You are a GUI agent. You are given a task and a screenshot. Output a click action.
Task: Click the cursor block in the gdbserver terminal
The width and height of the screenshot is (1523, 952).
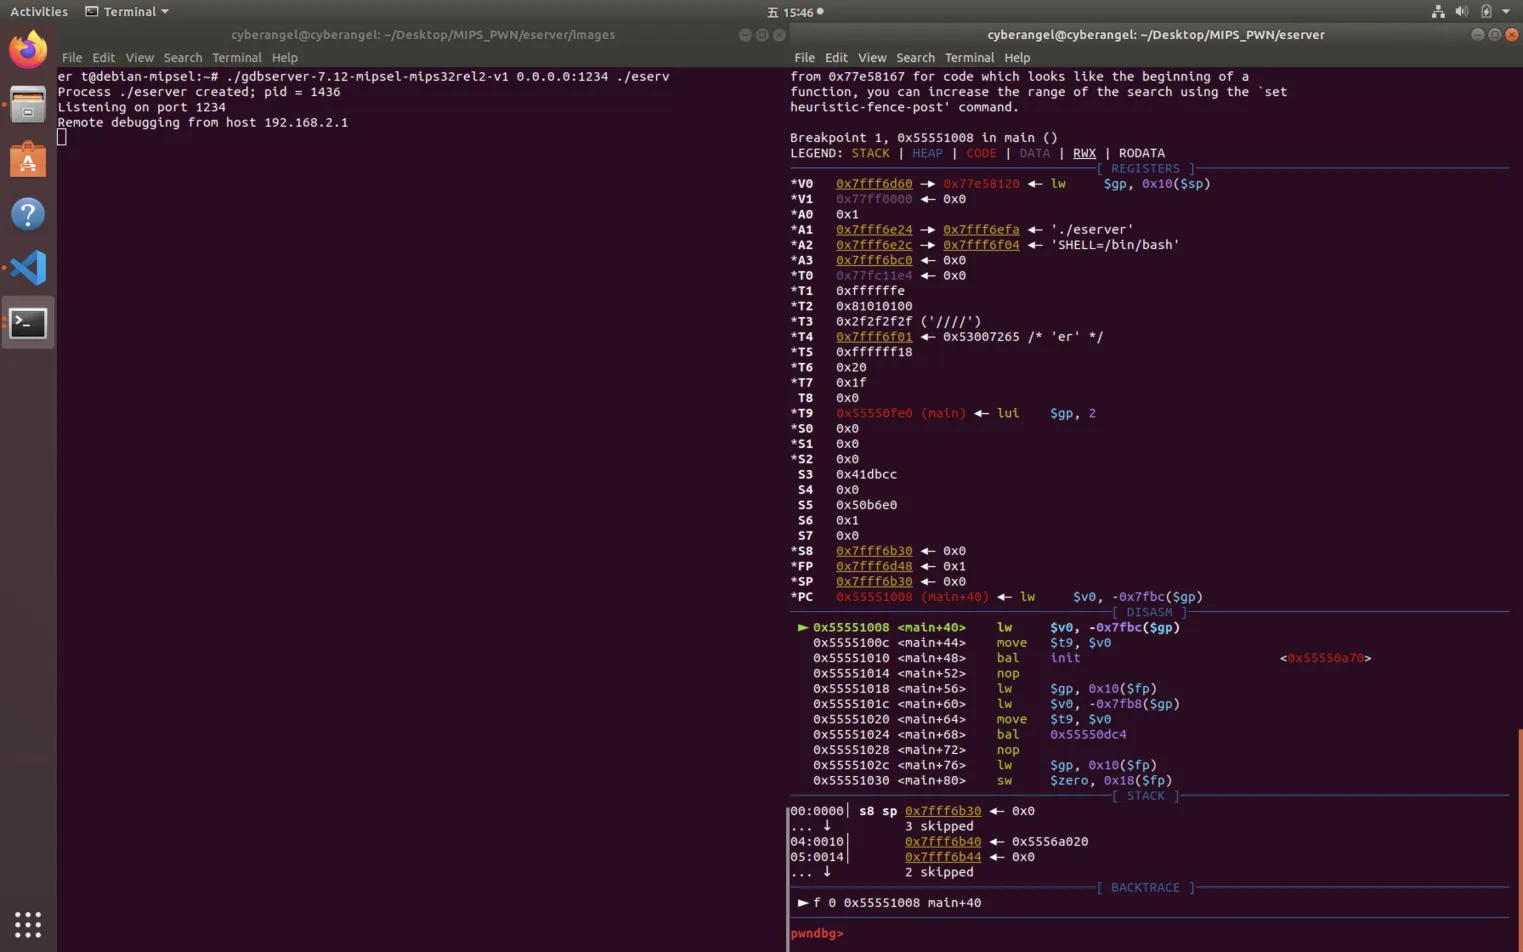tap(62, 138)
